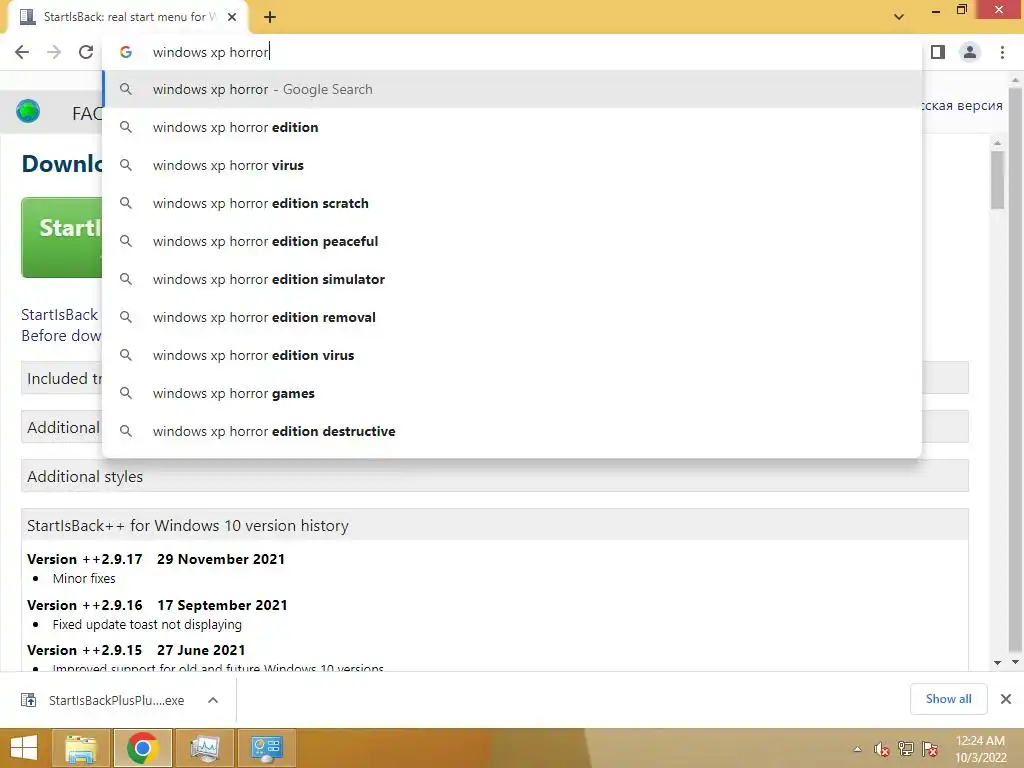Close the downloads bar
This screenshot has width=1024, height=768.
pos(1006,699)
